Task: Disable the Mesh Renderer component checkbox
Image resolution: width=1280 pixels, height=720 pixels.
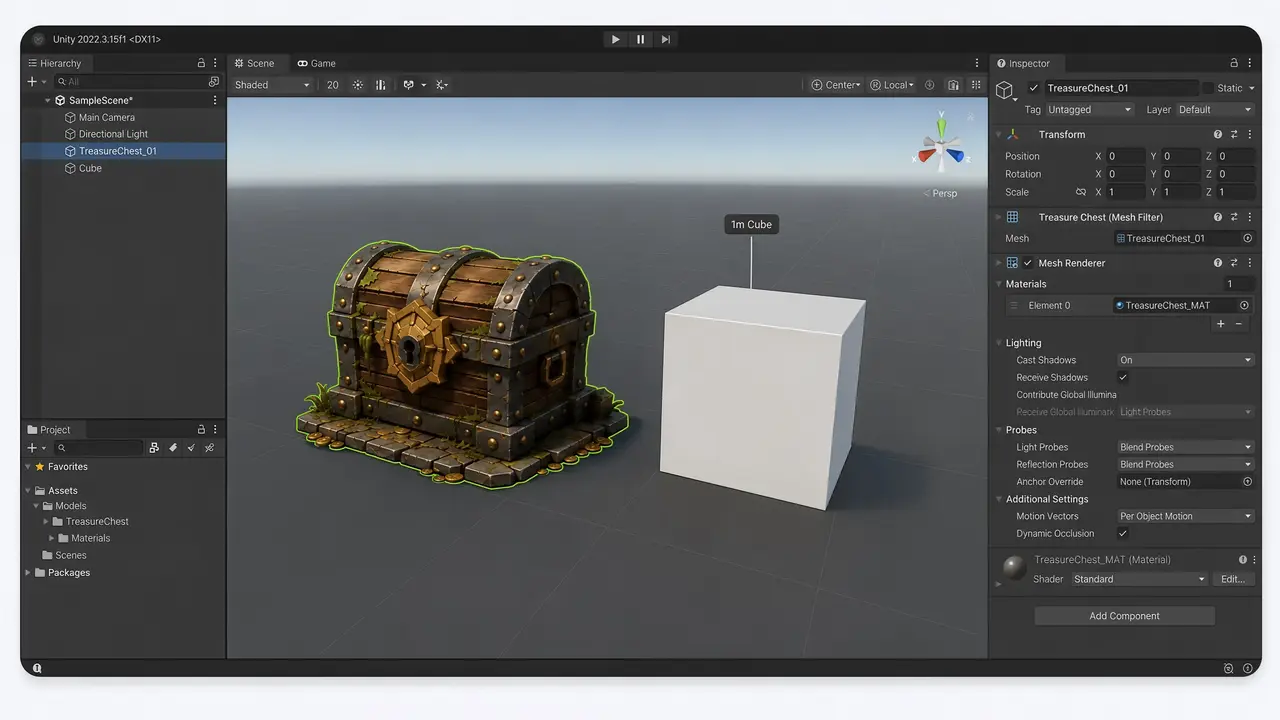Action: click(1028, 263)
